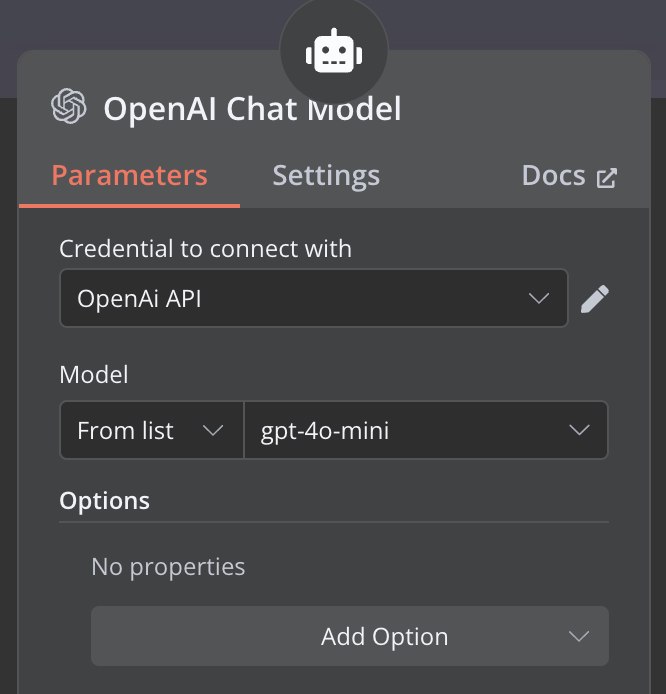This screenshot has height=694, width=666.
Task: Click the Add Option button
Action: [350, 636]
